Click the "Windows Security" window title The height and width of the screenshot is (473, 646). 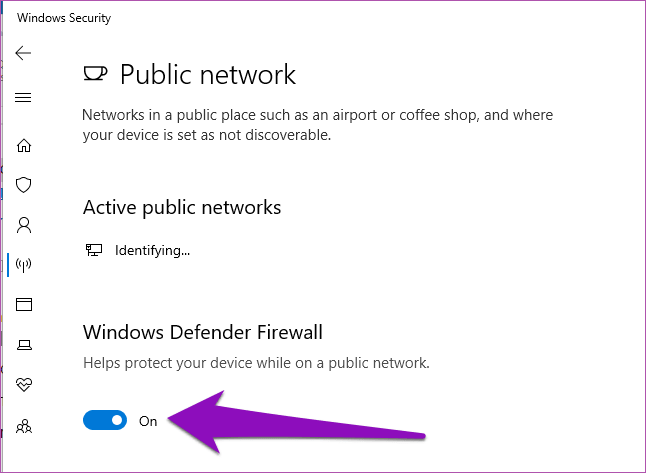pos(65,18)
